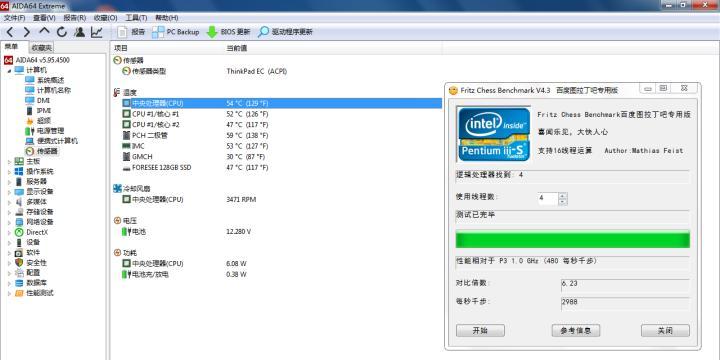Click 驱动程序更新 driver update button
The width and height of the screenshot is (720, 360).
[285, 32]
